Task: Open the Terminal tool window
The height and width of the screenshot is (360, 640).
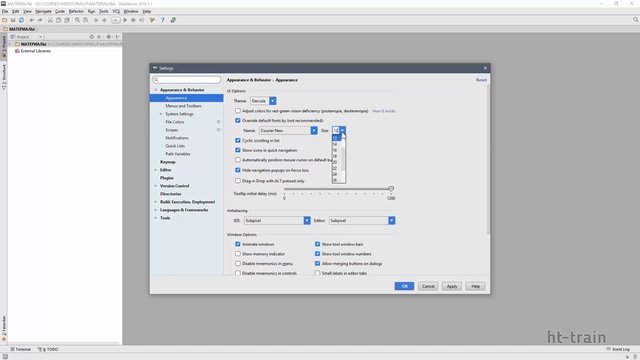Action: click(x=20, y=349)
